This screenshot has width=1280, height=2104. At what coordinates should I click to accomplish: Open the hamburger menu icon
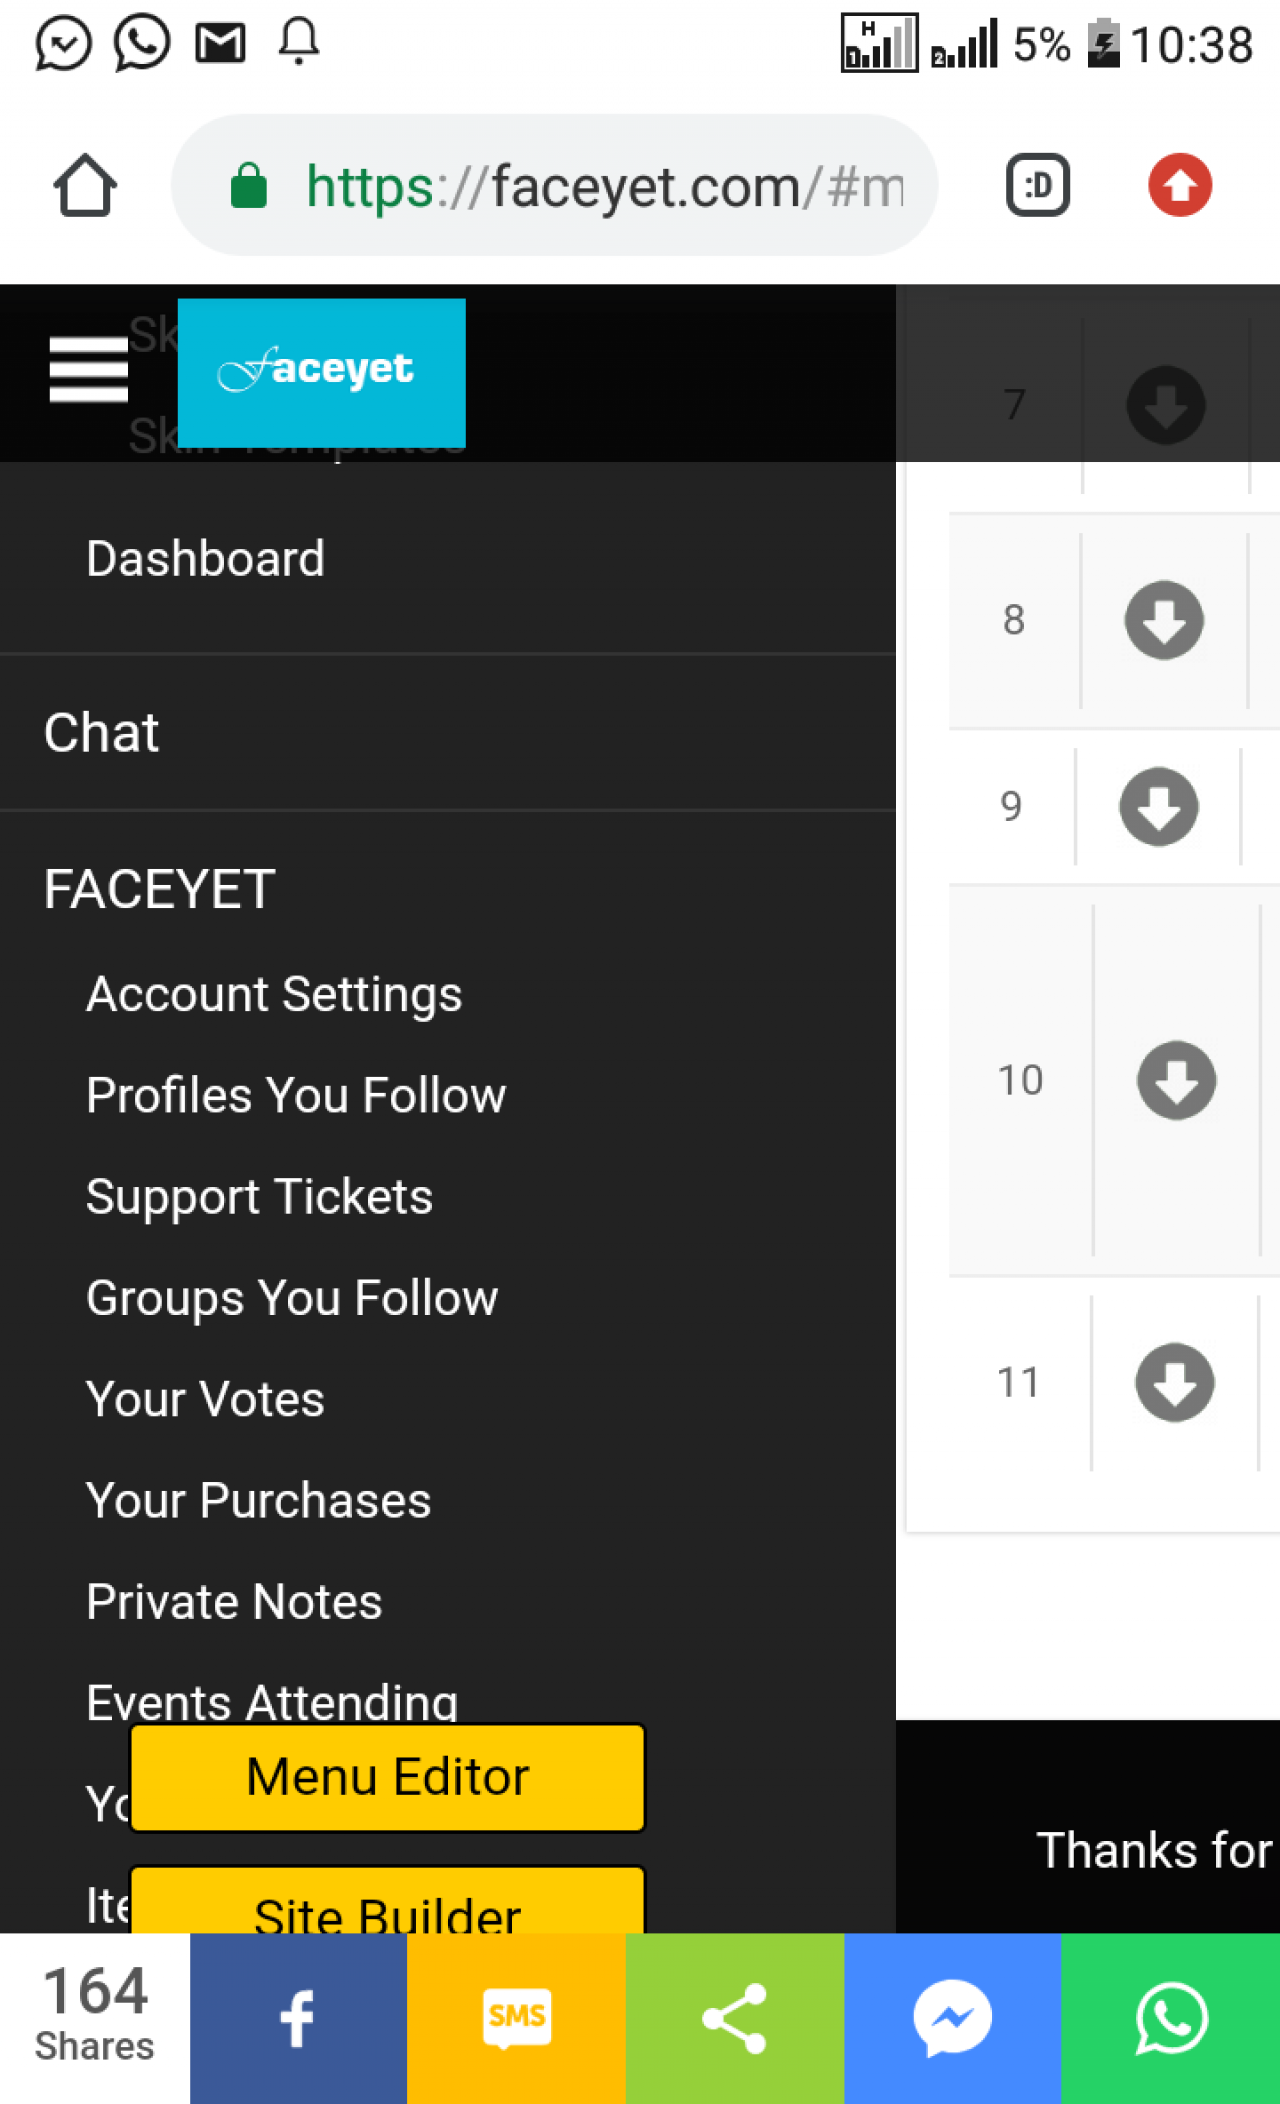pyautogui.click(x=89, y=369)
